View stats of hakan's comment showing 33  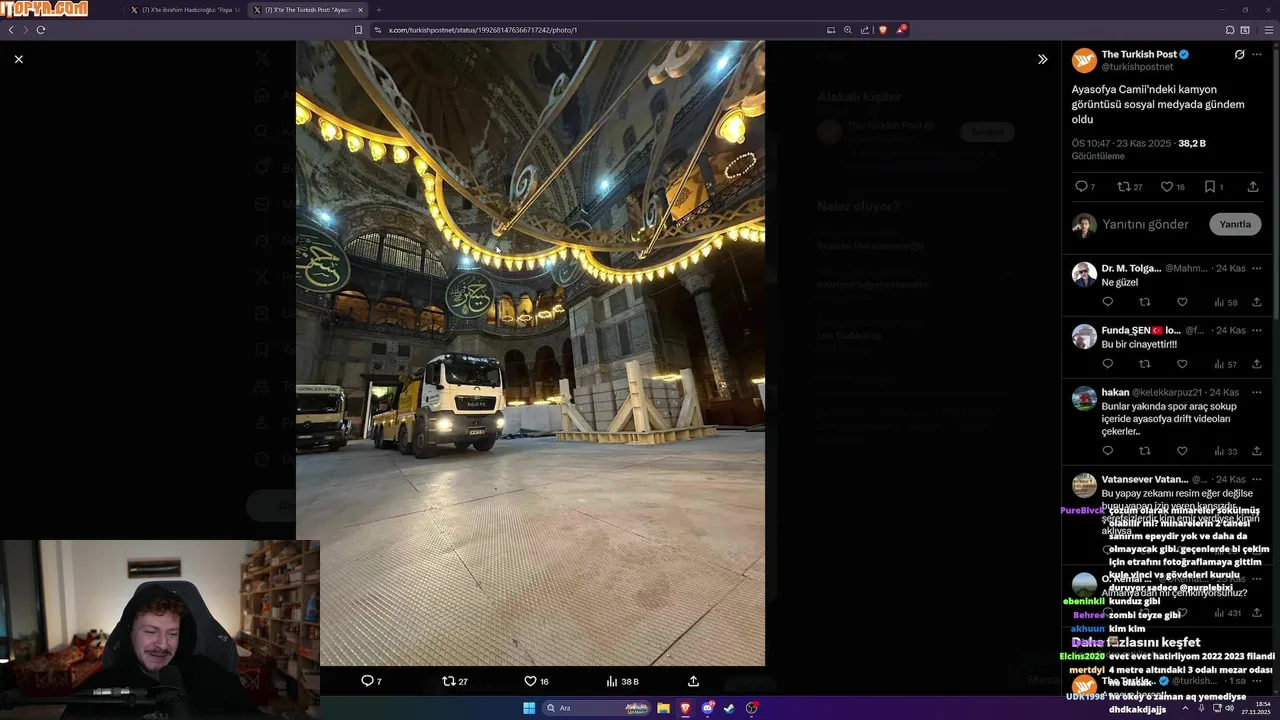[1225, 451]
